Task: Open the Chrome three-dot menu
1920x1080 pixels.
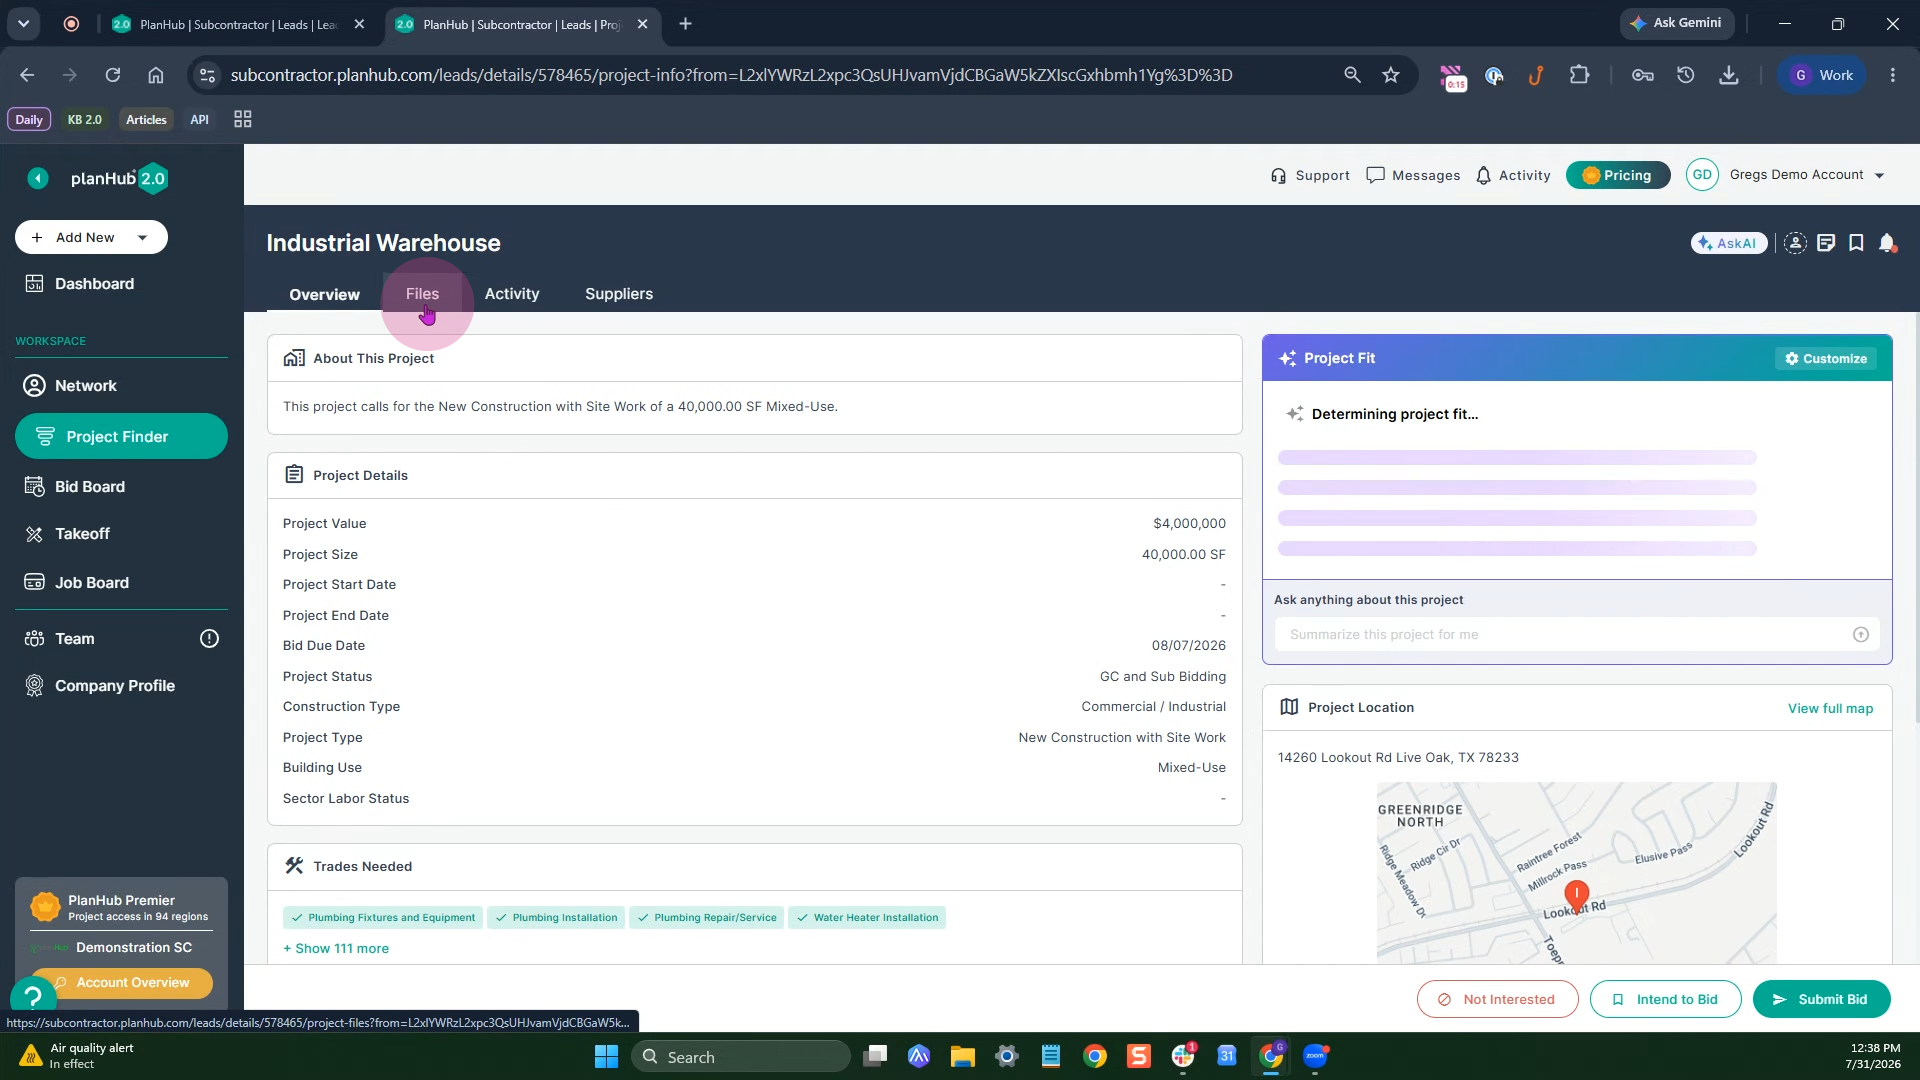Action: (x=1893, y=75)
